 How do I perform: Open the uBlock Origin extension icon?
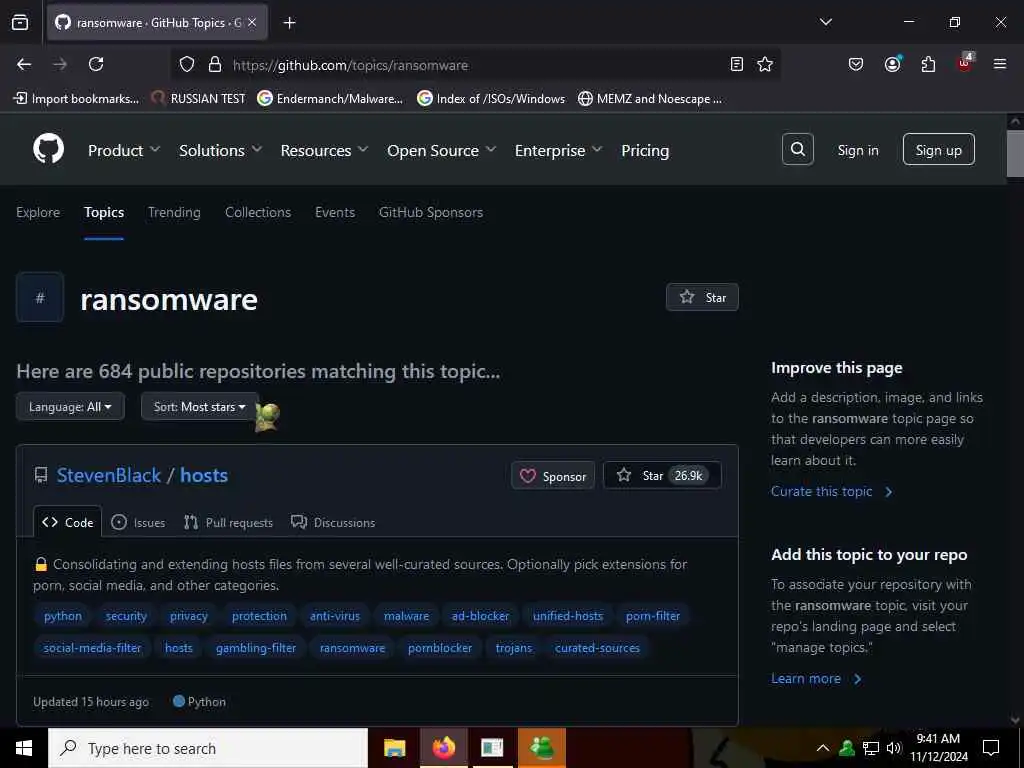(x=965, y=63)
